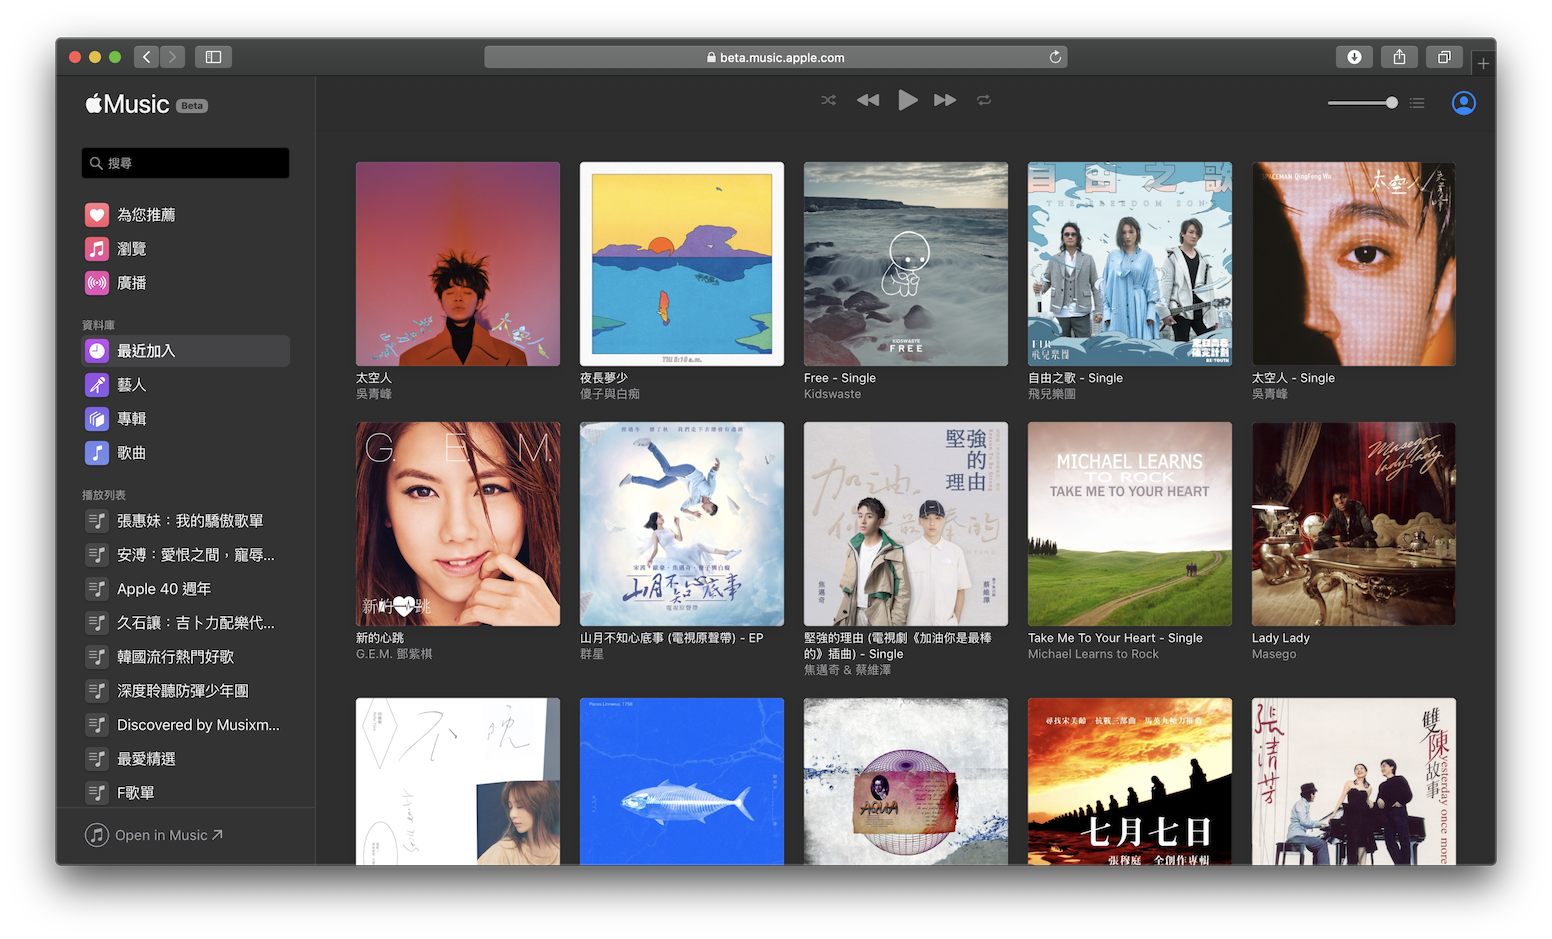Toggle shuffle playback
Image resolution: width=1552 pixels, height=939 pixels.
[x=828, y=100]
